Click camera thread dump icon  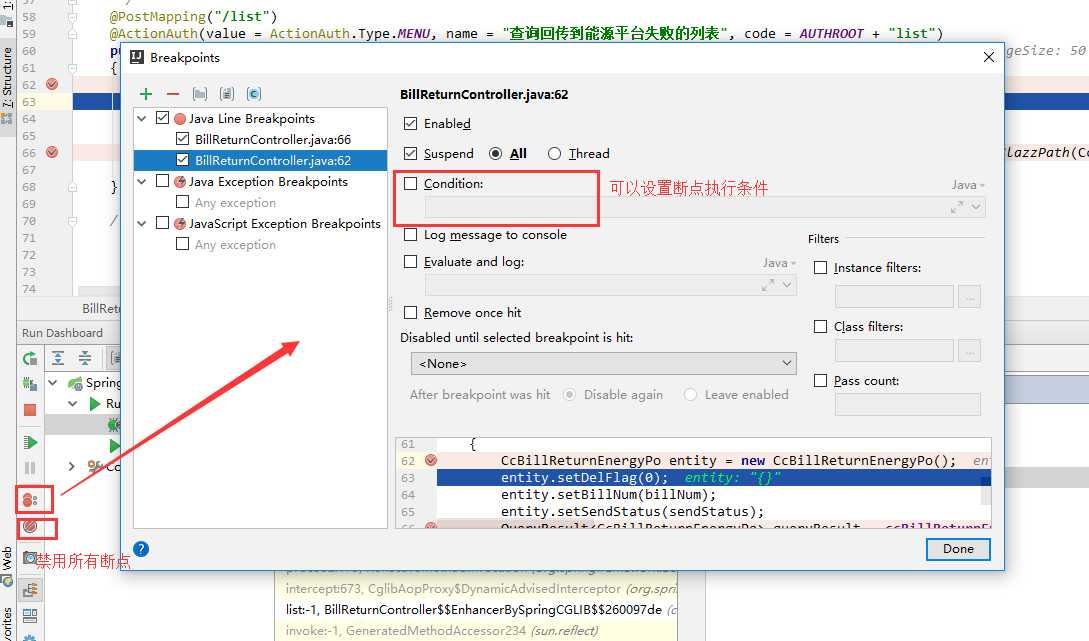click(x=30, y=558)
